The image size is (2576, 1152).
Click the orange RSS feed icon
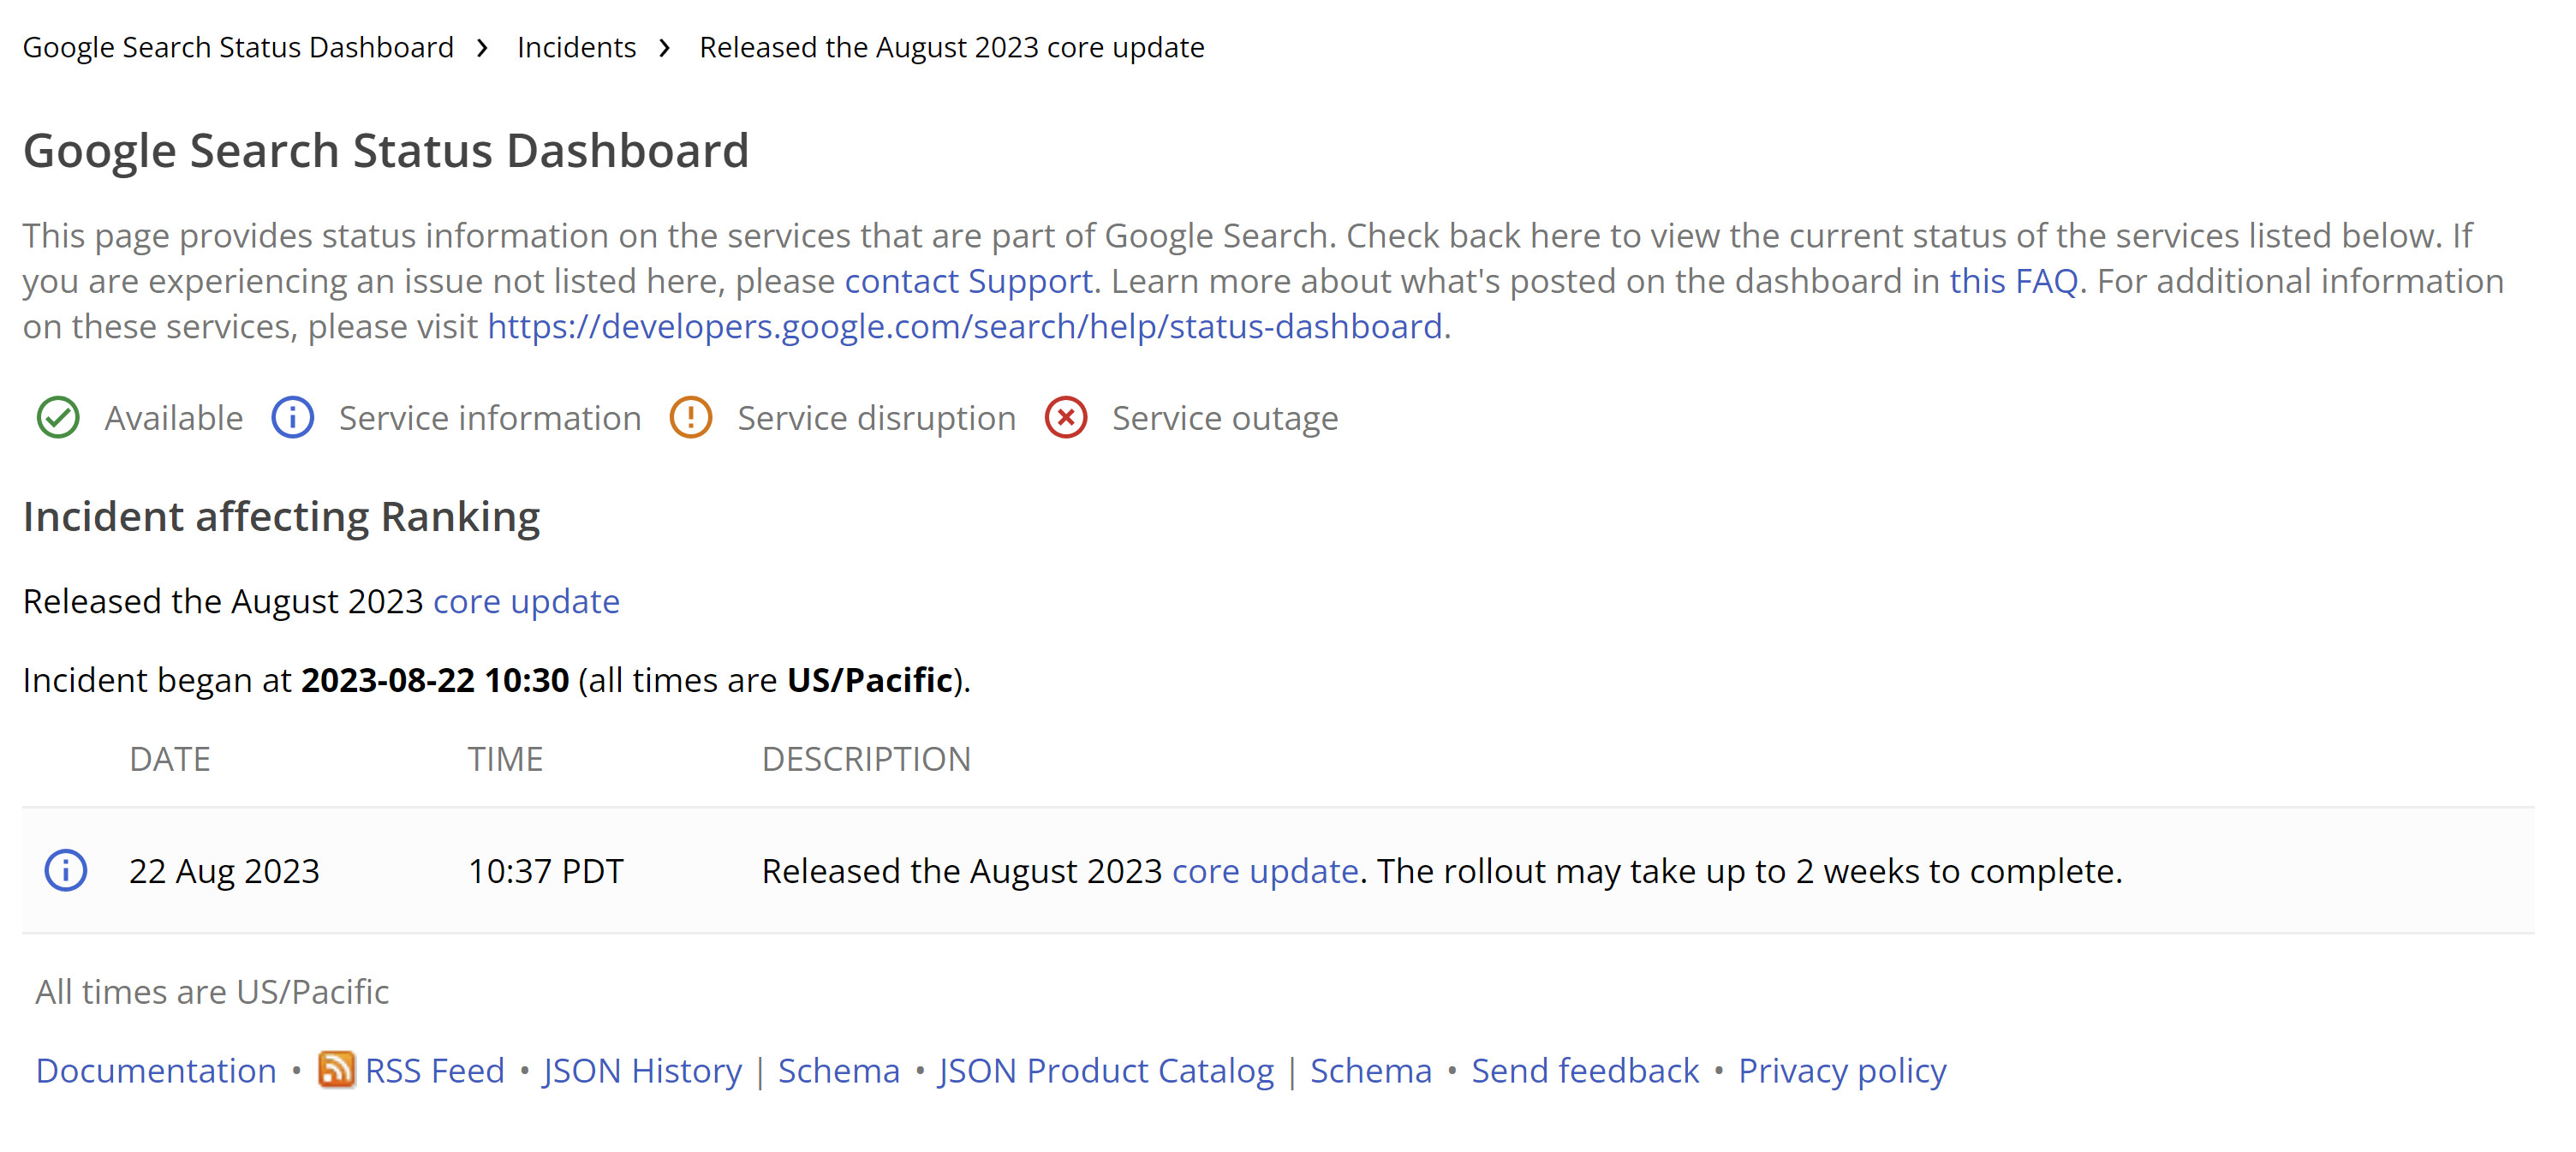(x=338, y=1069)
